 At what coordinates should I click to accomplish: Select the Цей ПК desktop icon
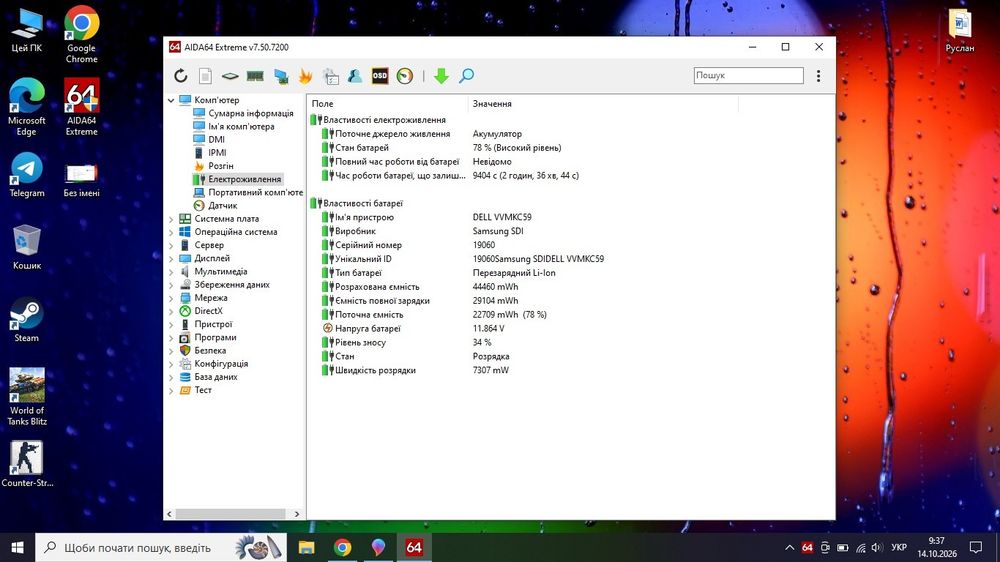pos(27,30)
